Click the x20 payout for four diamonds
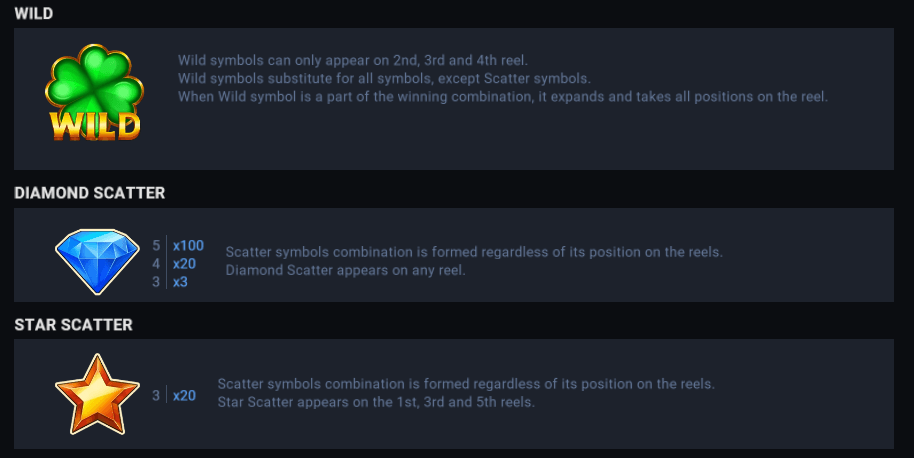The height and width of the screenshot is (458, 914). tap(184, 263)
